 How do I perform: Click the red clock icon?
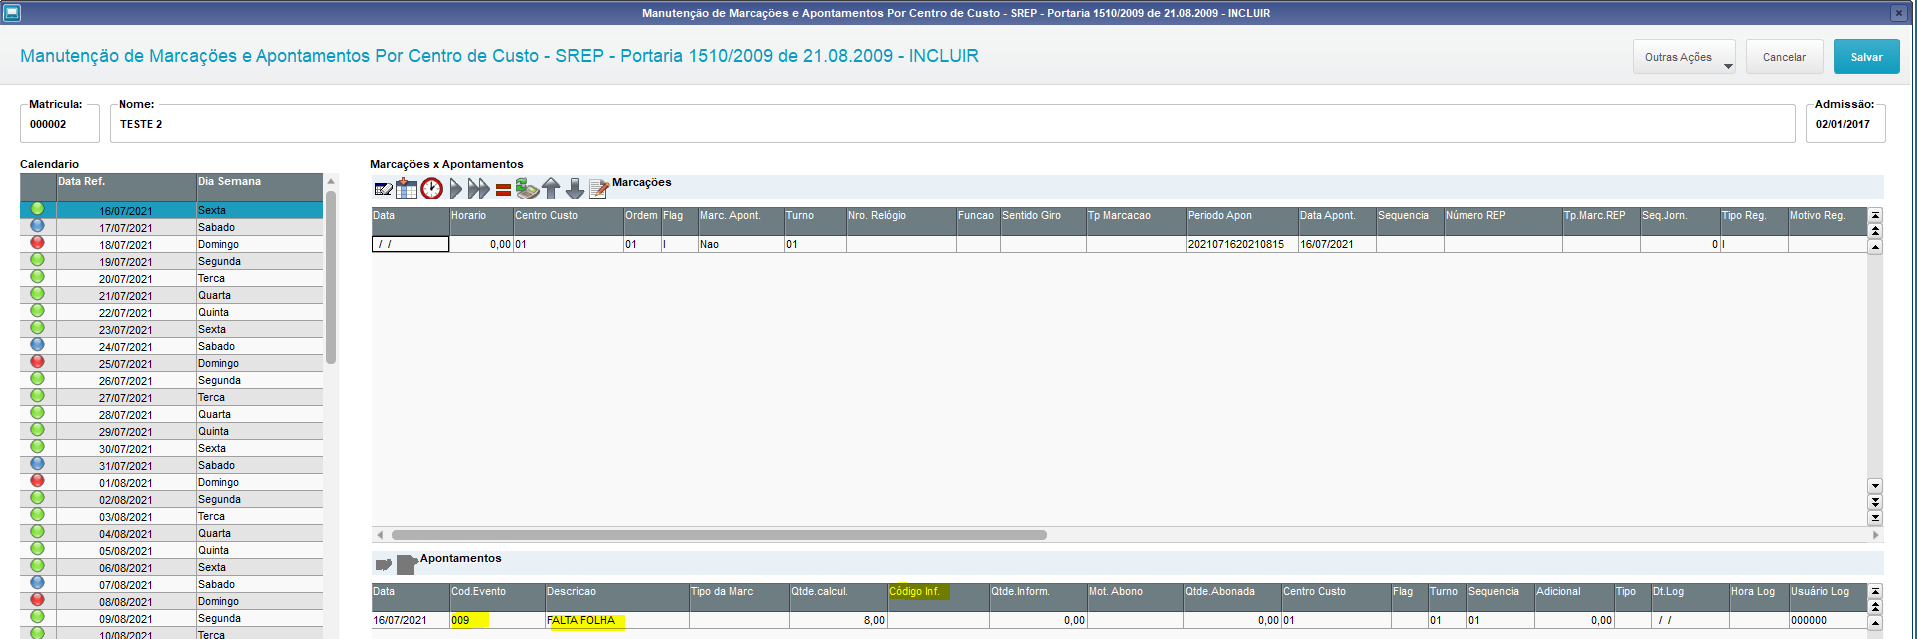point(431,188)
